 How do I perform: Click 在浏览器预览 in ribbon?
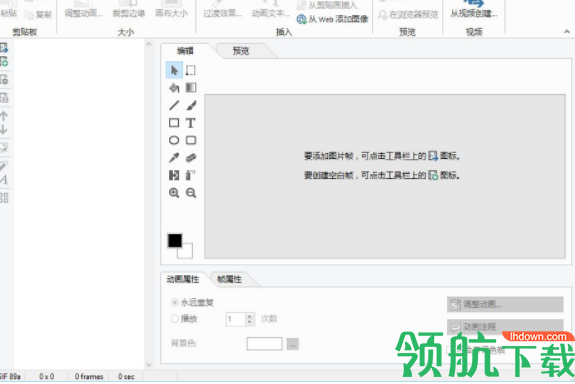click(408, 14)
